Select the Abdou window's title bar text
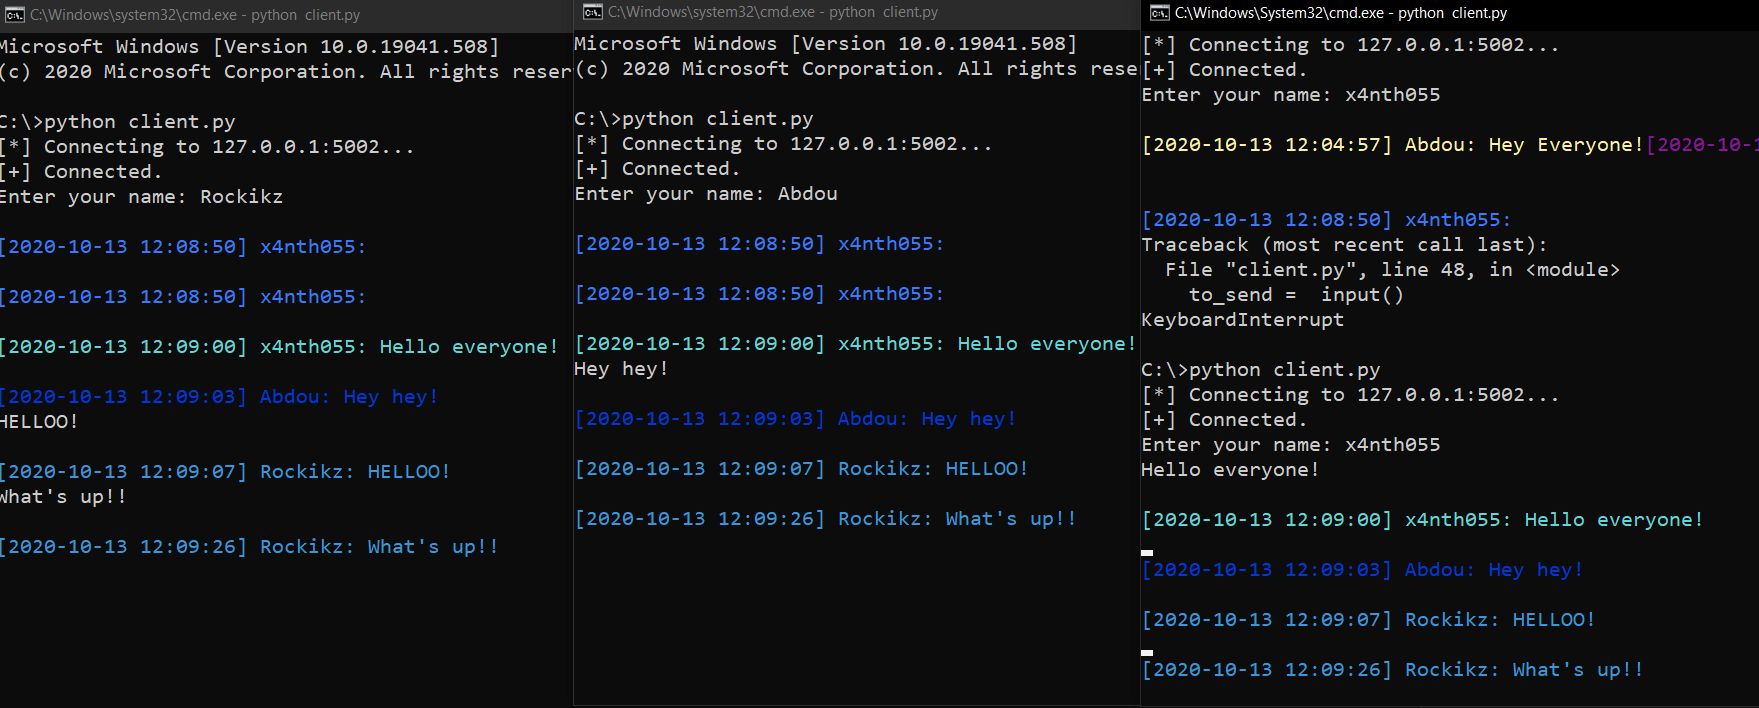The height and width of the screenshot is (708, 1759). [x=772, y=12]
